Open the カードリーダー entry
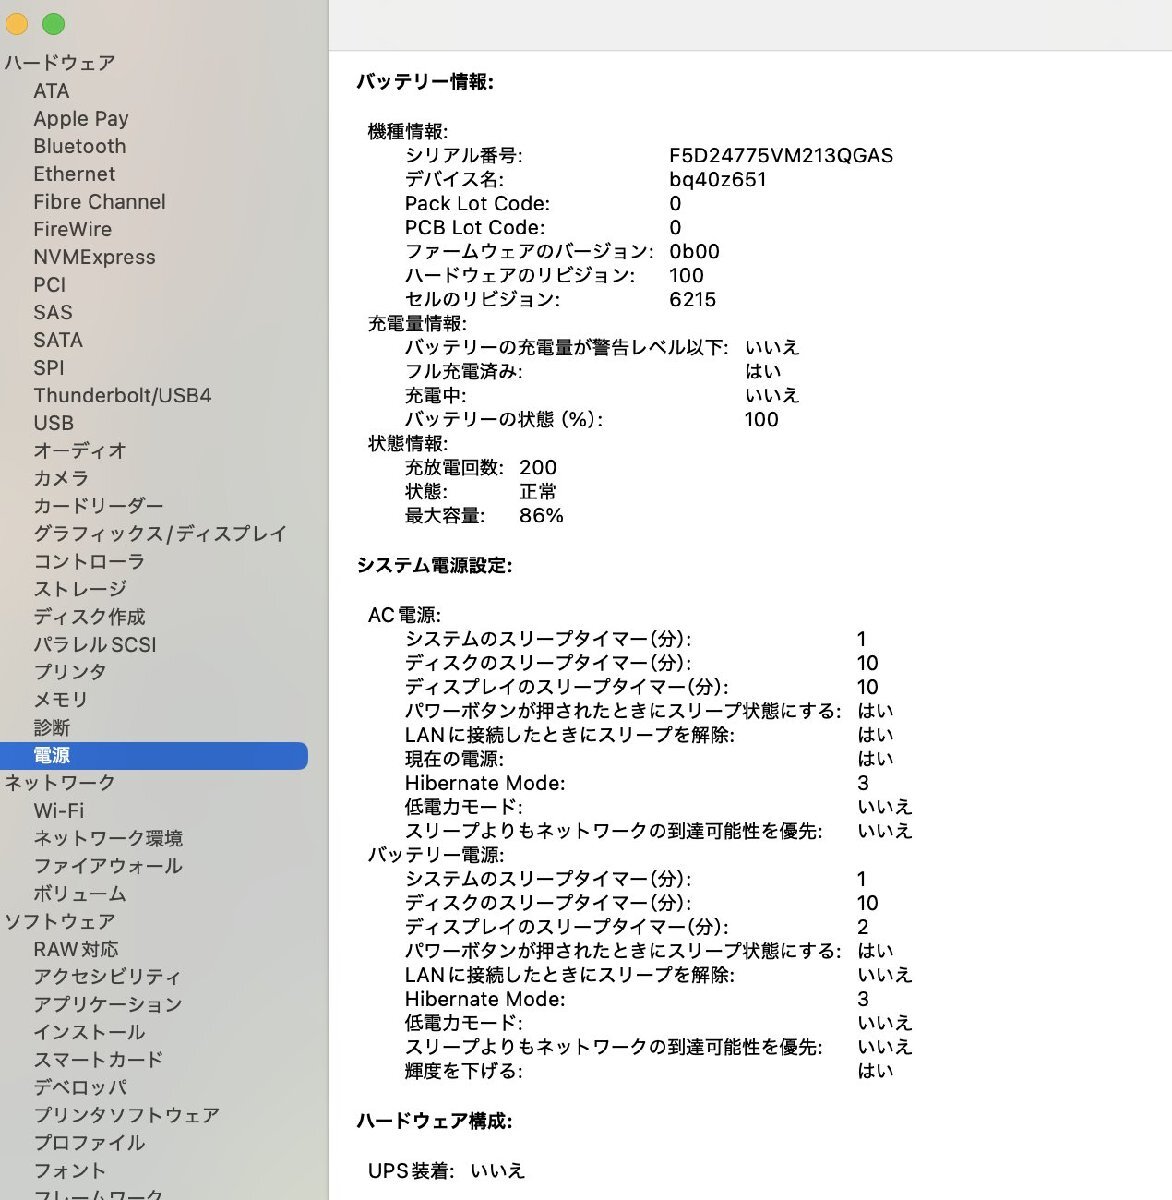The height and width of the screenshot is (1200, 1172). pyautogui.click(x=98, y=506)
